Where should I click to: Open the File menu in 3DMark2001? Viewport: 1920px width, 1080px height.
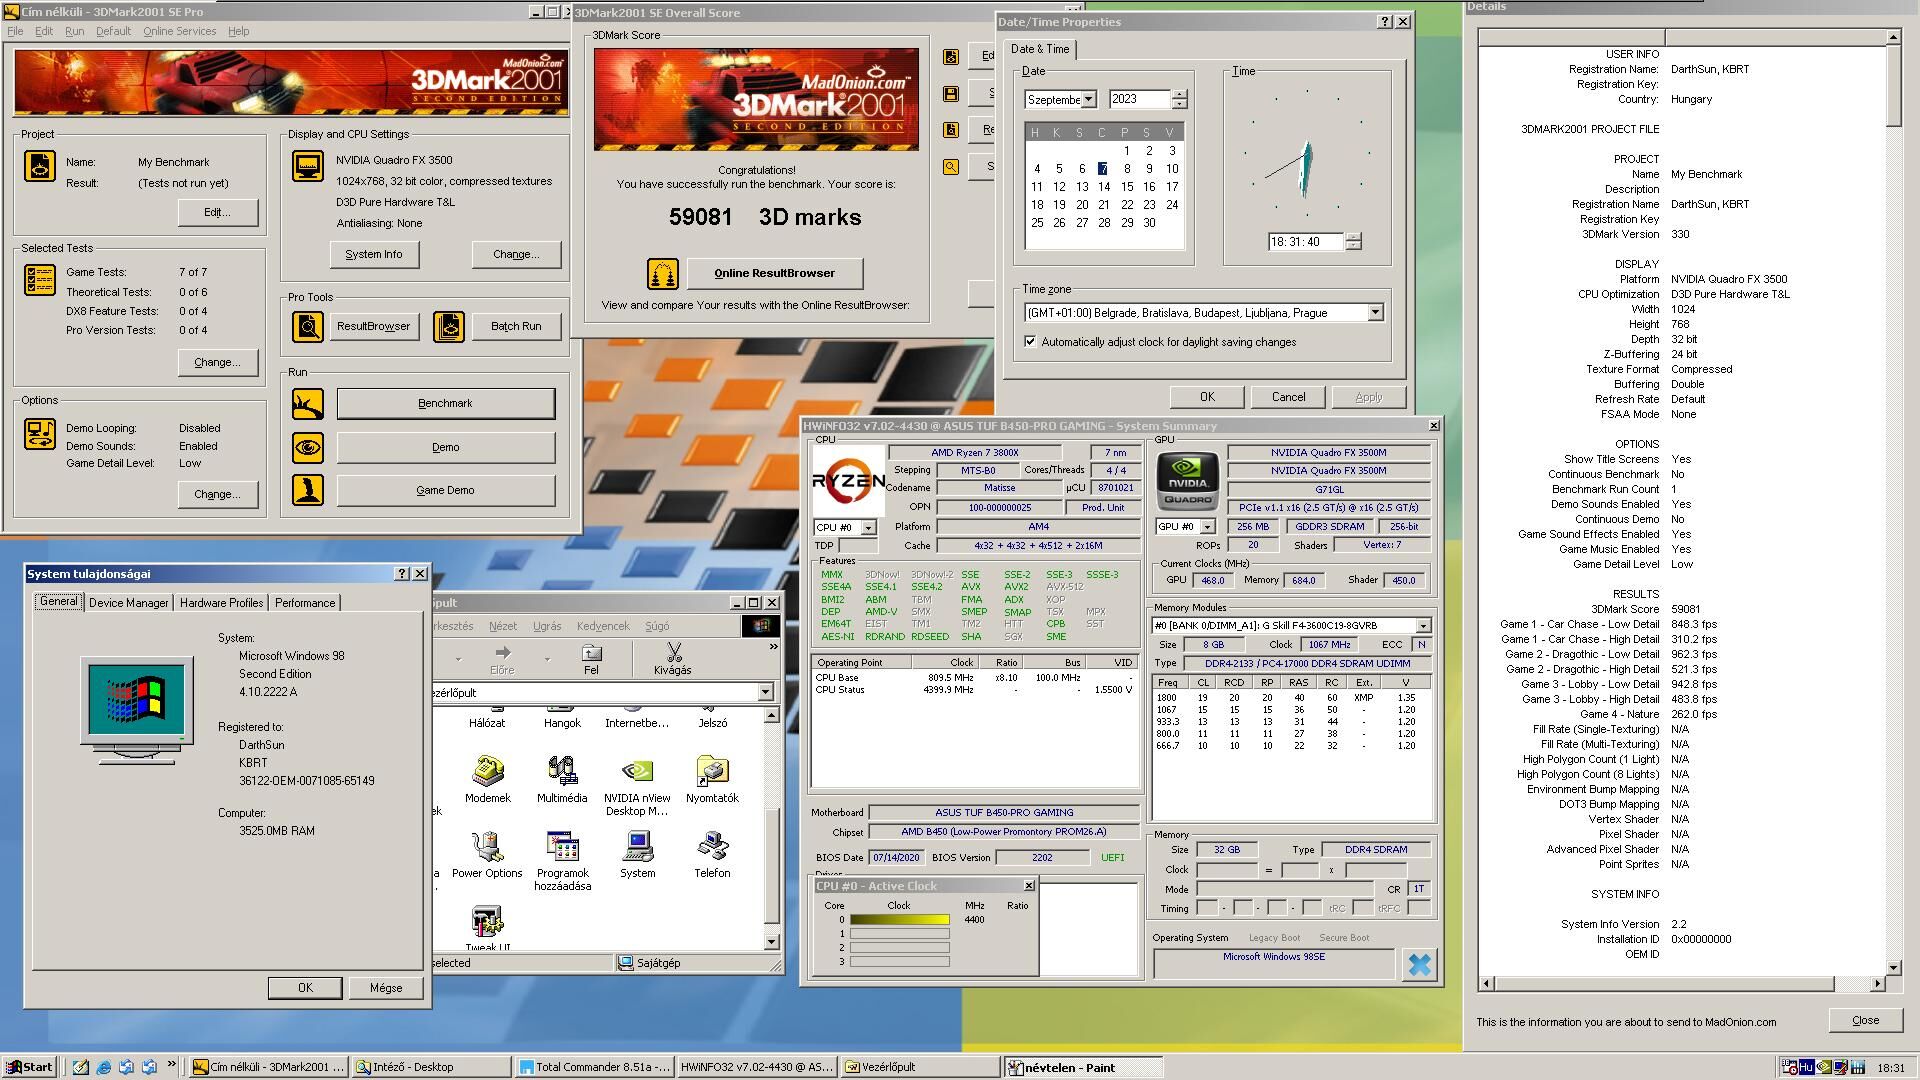coord(15,31)
